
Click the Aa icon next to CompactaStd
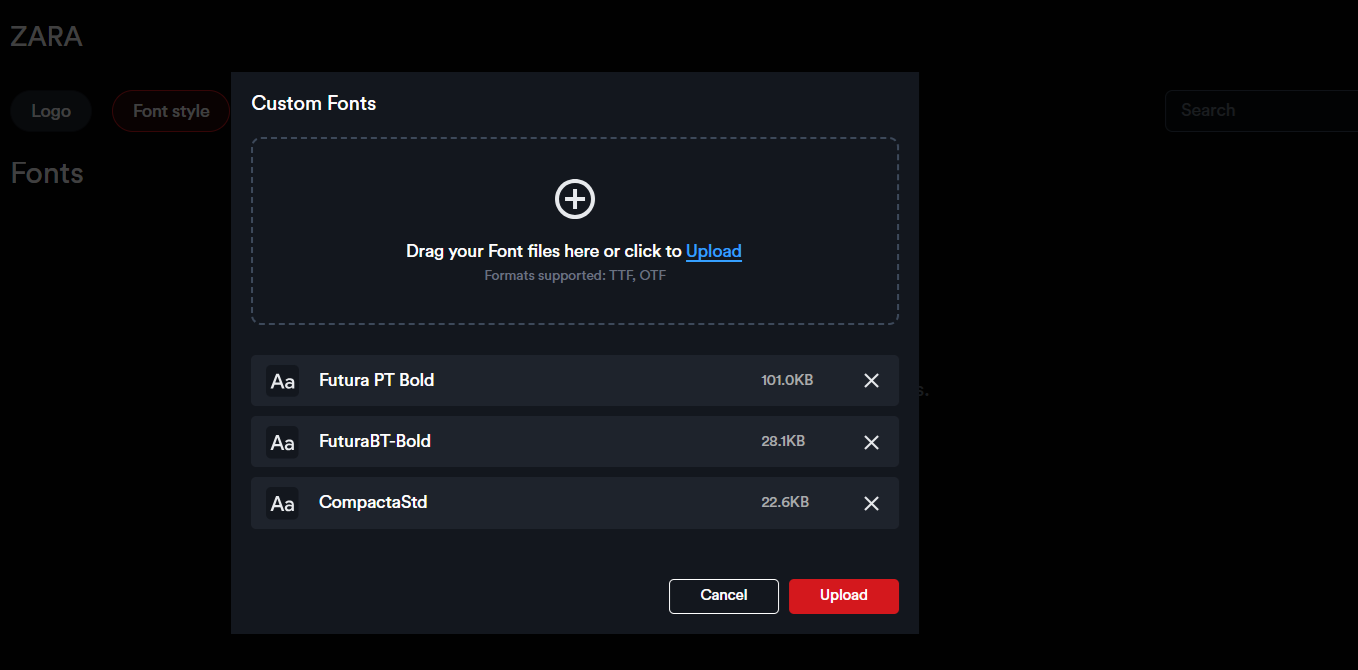[282, 503]
